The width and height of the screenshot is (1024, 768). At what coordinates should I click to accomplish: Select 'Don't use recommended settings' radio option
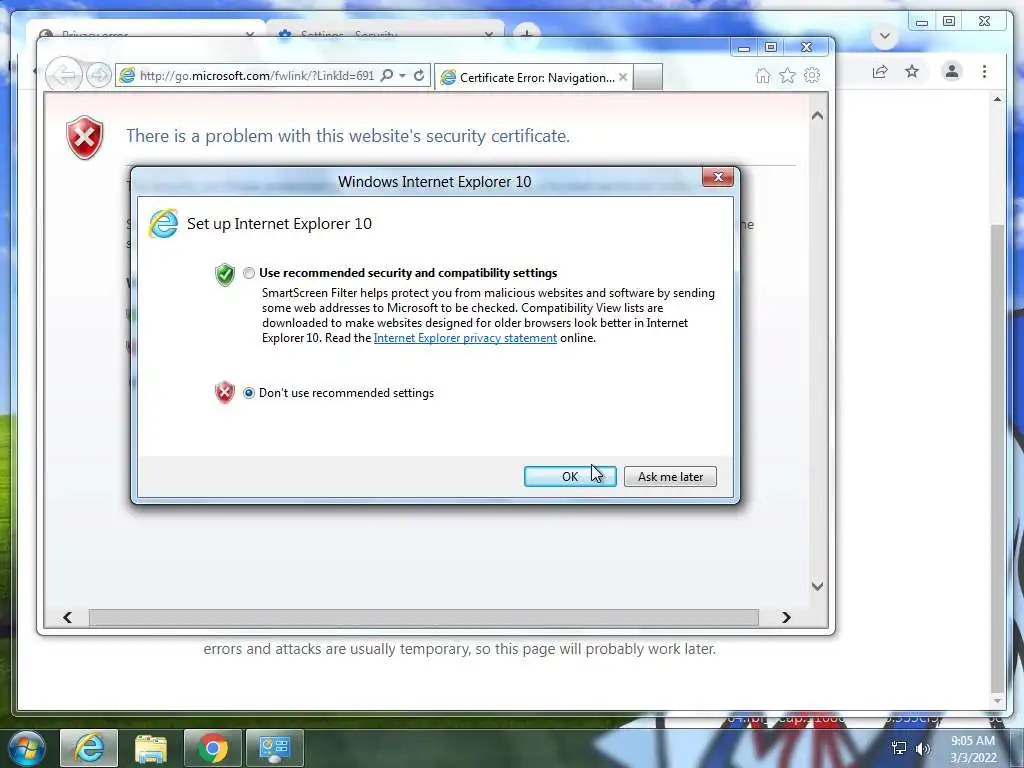click(x=249, y=393)
